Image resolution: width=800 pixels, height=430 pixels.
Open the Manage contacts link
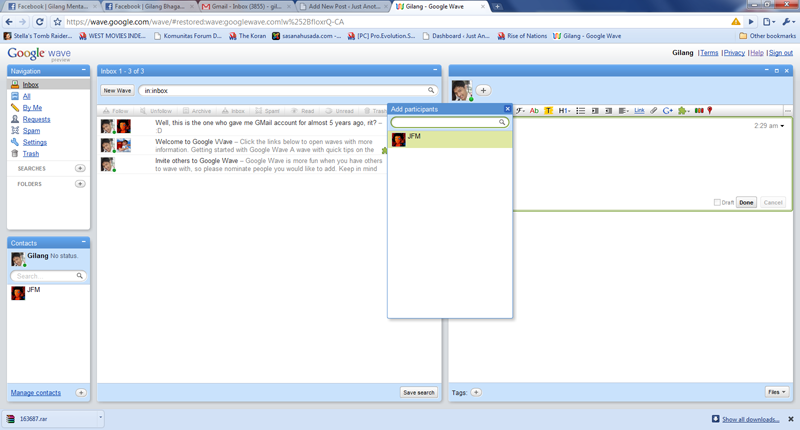tap(36, 393)
